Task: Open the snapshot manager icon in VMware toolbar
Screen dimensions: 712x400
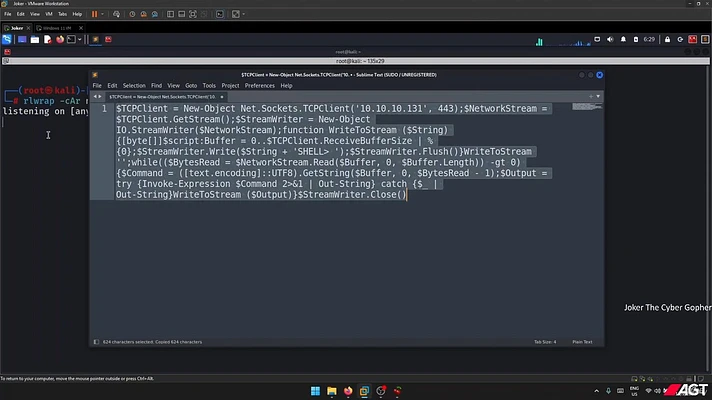Action: point(155,14)
